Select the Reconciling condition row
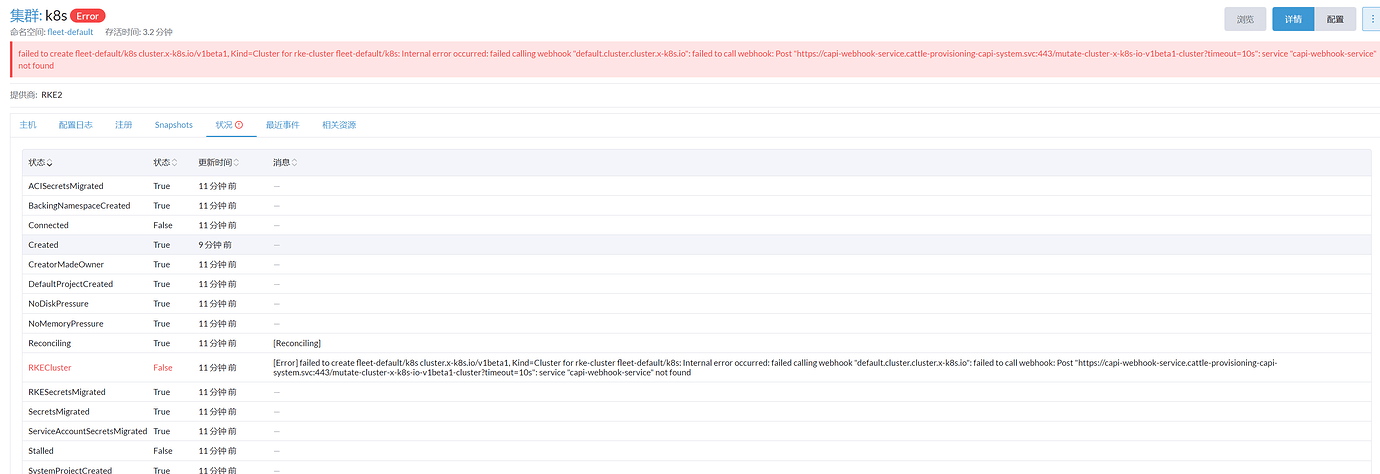Image resolution: width=1380 pixels, height=474 pixels. (x=50, y=343)
